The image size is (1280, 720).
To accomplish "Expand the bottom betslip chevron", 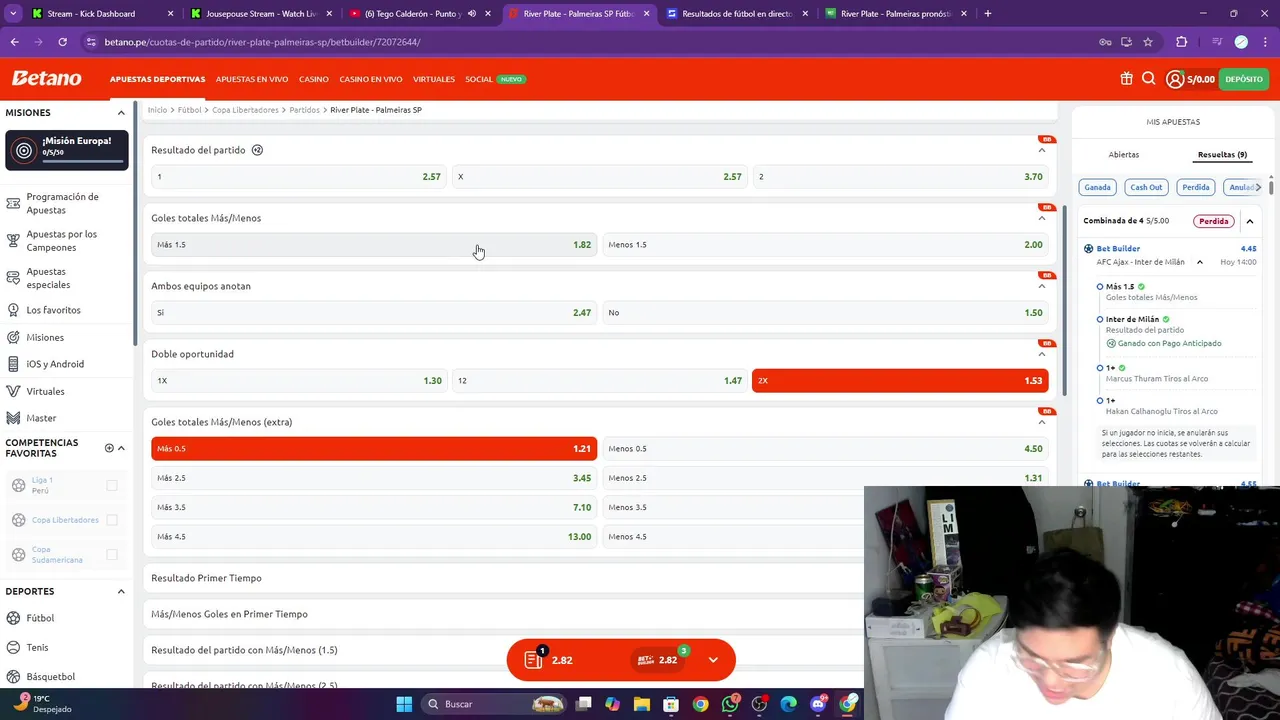I will 713,660.
